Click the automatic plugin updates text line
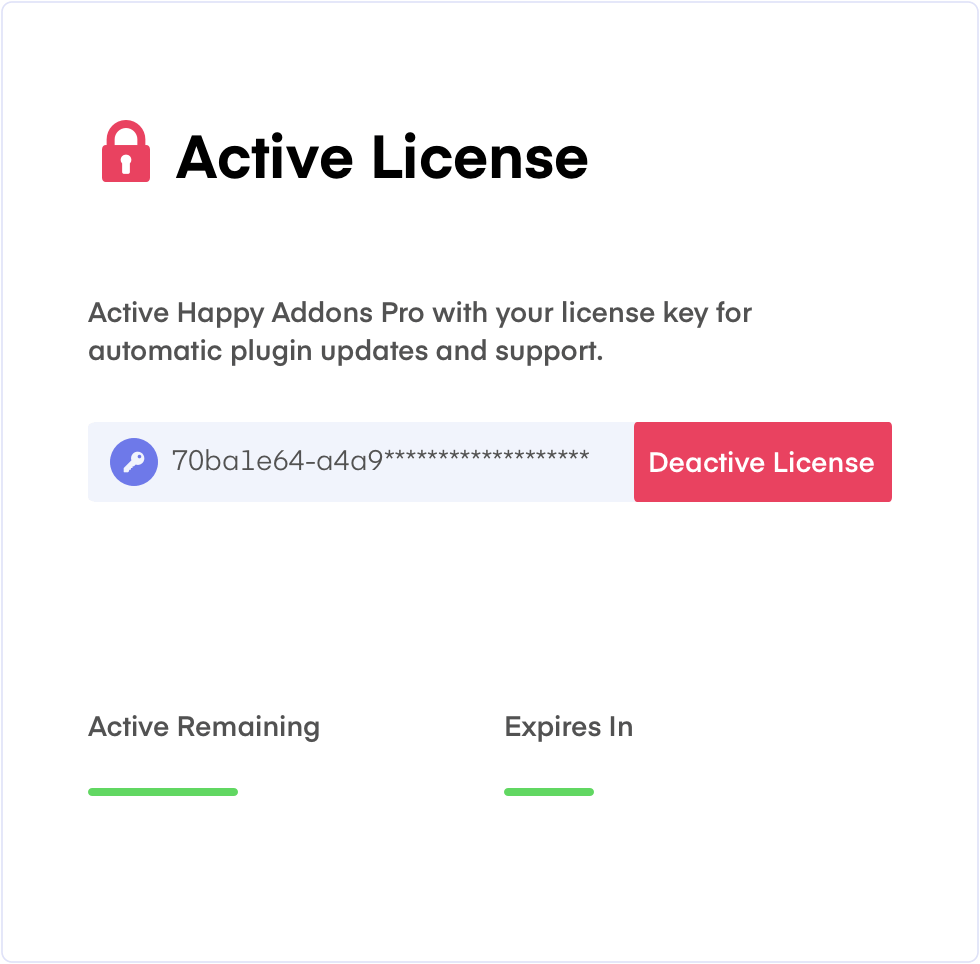Screen dimensions: 980x964 click(x=346, y=351)
